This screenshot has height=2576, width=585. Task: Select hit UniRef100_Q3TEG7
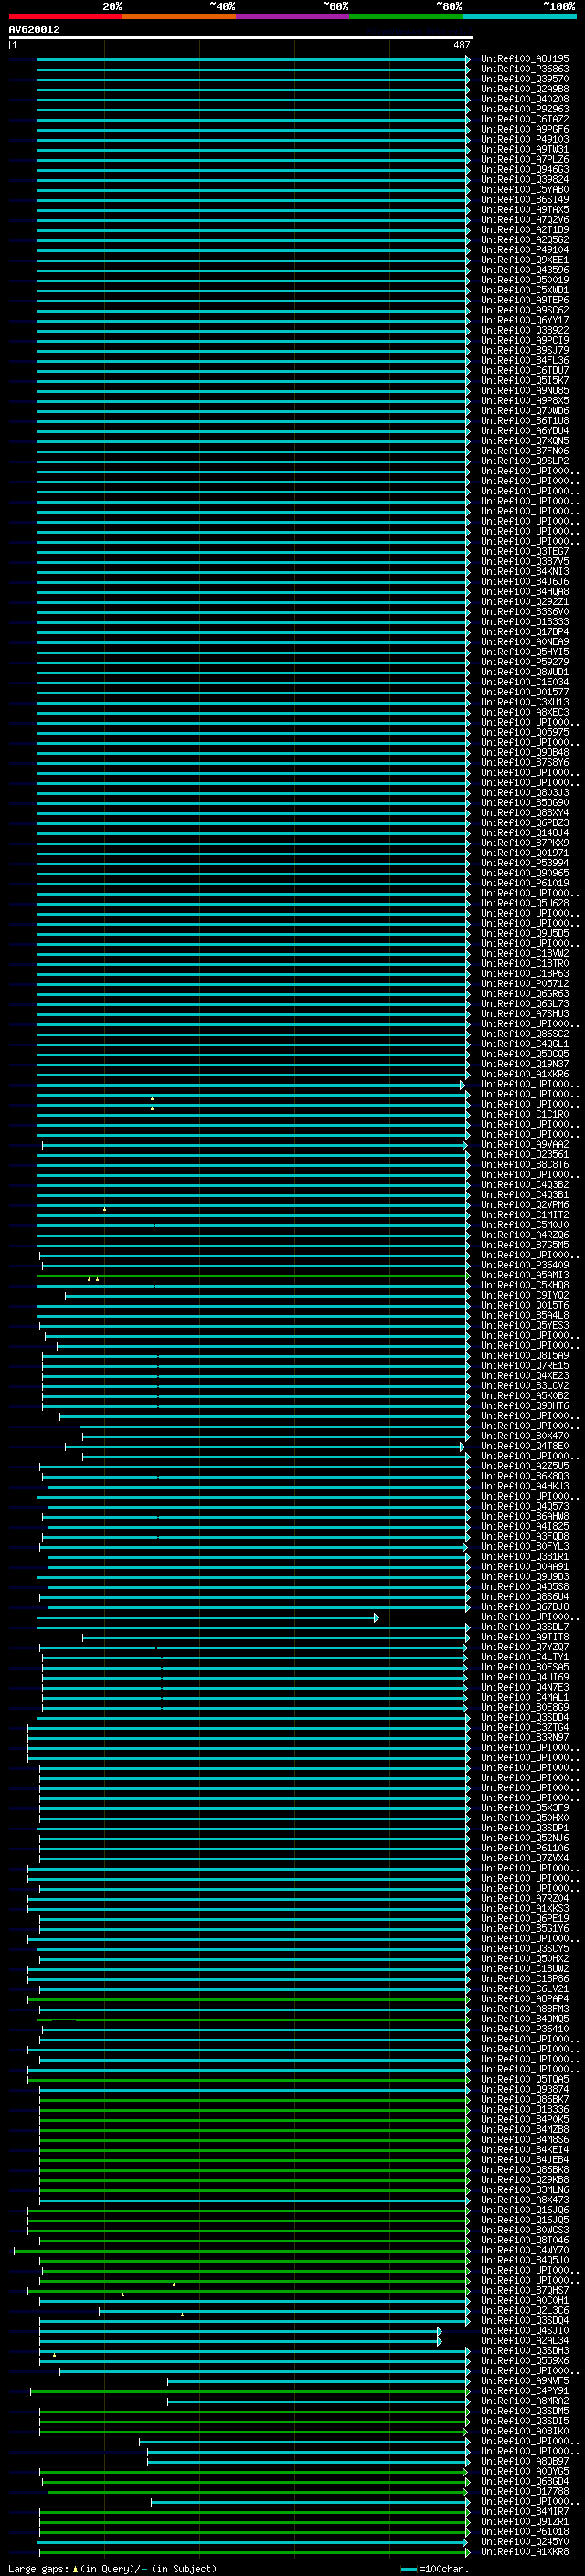[525, 551]
